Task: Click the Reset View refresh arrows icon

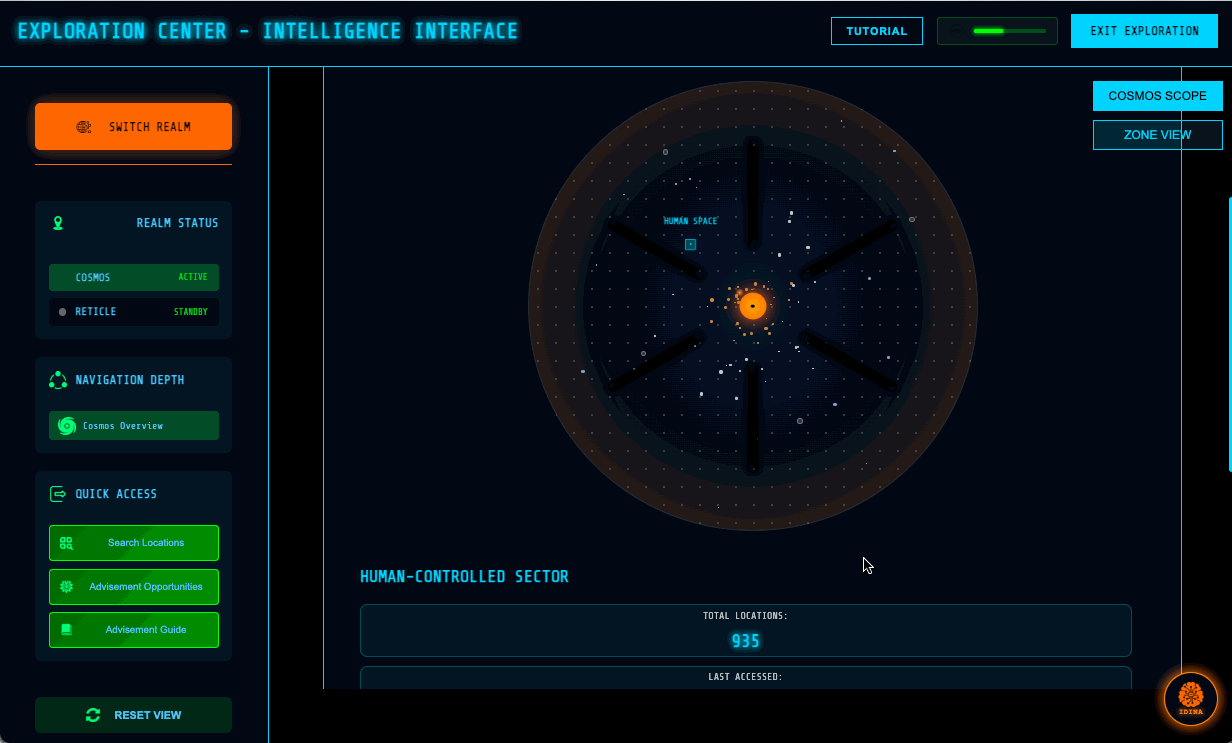Action: (x=93, y=715)
